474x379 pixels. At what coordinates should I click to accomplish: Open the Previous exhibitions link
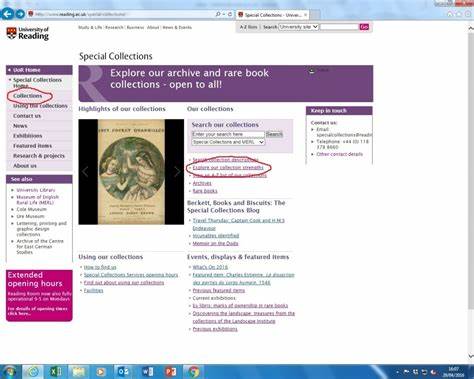pos(215,329)
